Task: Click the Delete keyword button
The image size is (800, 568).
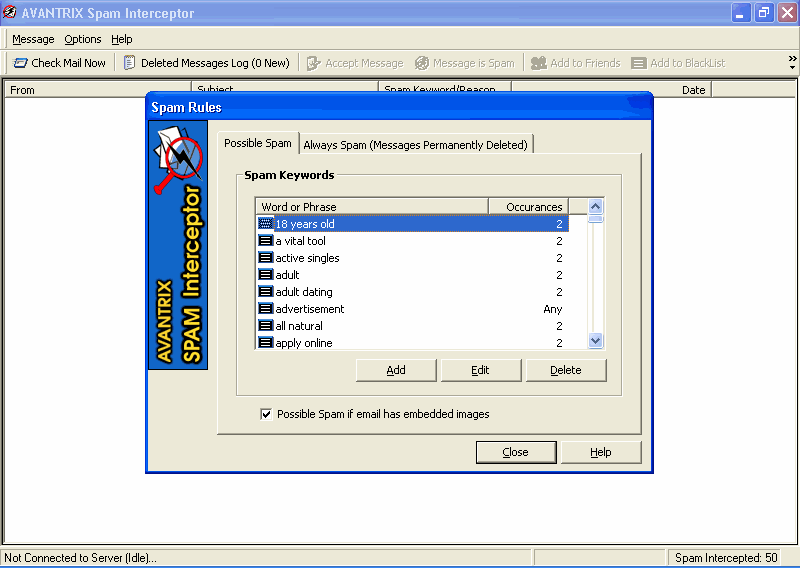Action: click(x=565, y=370)
